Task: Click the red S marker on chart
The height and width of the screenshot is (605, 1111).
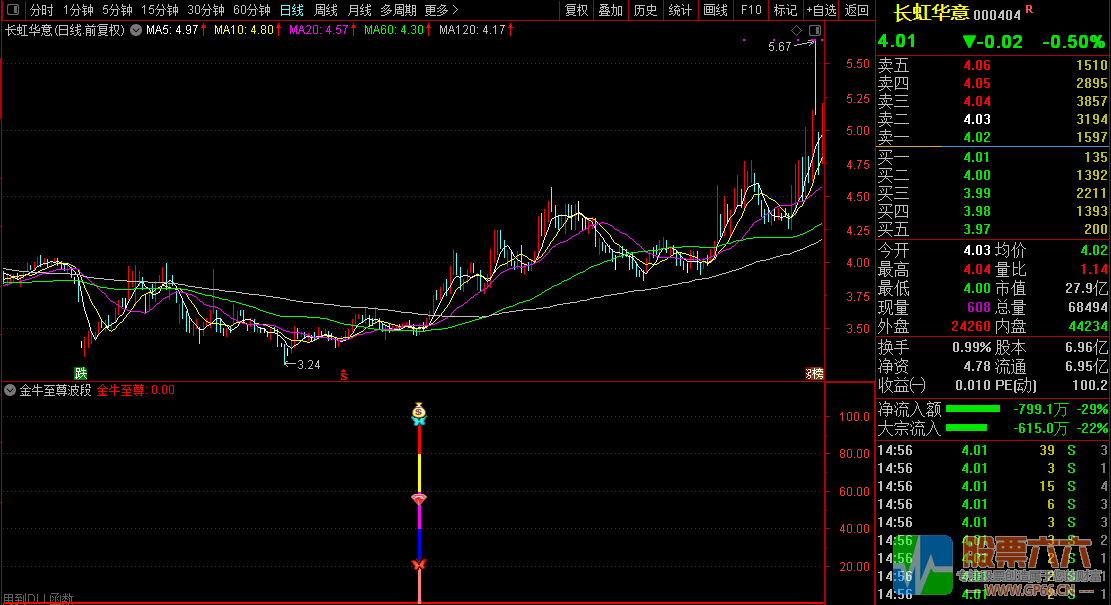Action: 344,375
